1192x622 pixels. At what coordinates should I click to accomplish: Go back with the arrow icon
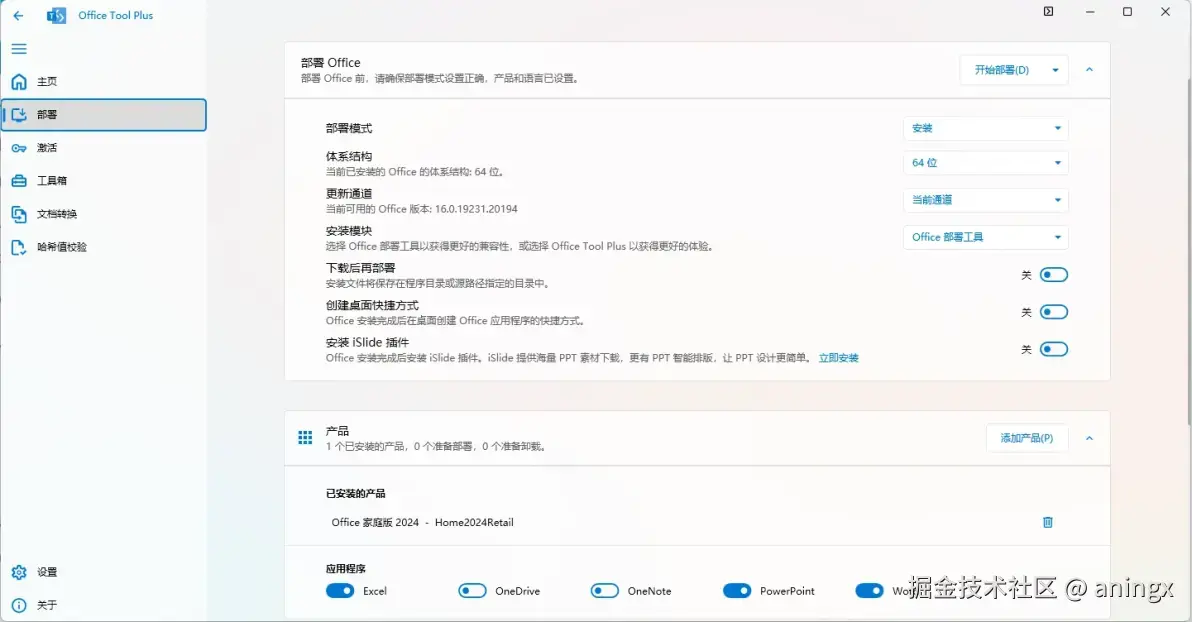(x=18, y=15)
